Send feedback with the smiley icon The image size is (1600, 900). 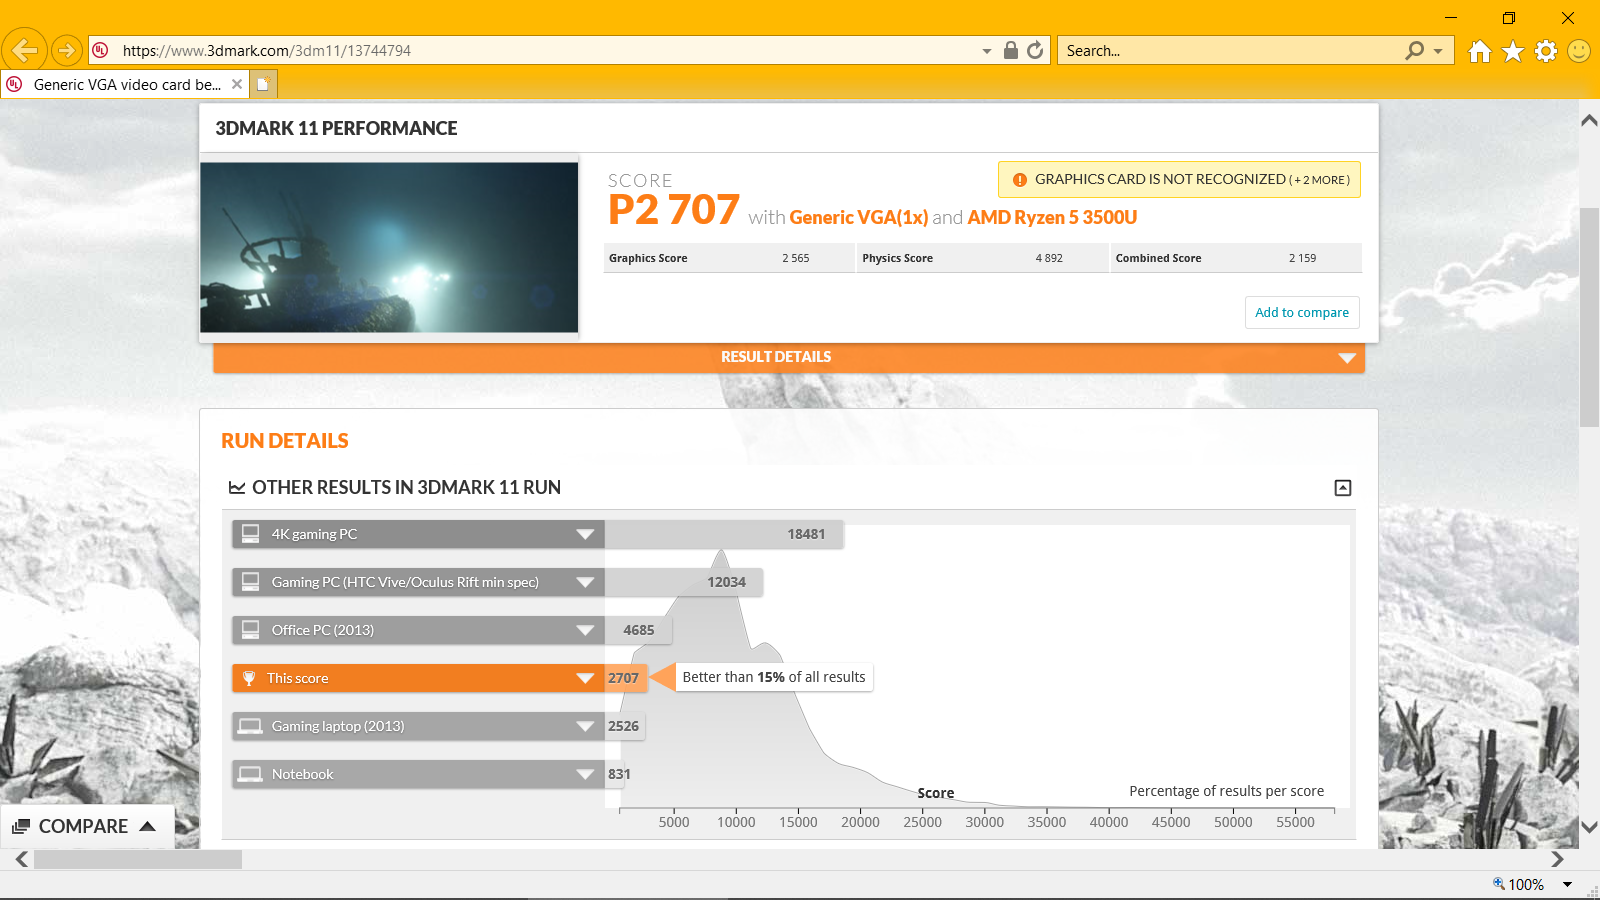(1579, 51)
